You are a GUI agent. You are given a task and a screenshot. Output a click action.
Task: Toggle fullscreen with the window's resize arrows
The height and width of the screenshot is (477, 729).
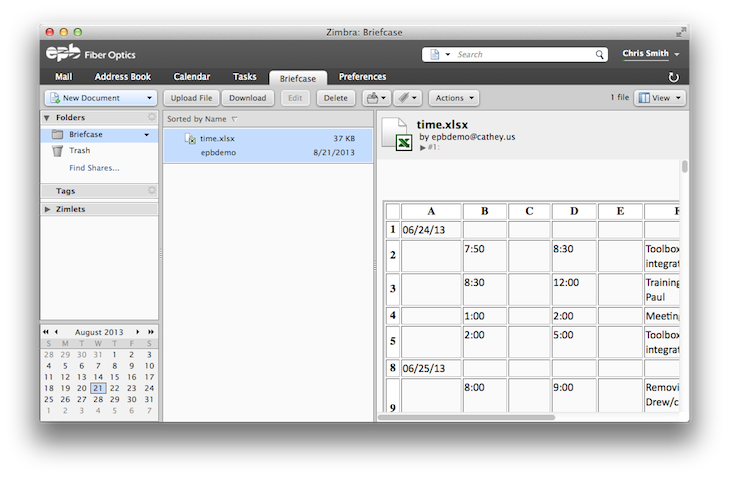681,32
